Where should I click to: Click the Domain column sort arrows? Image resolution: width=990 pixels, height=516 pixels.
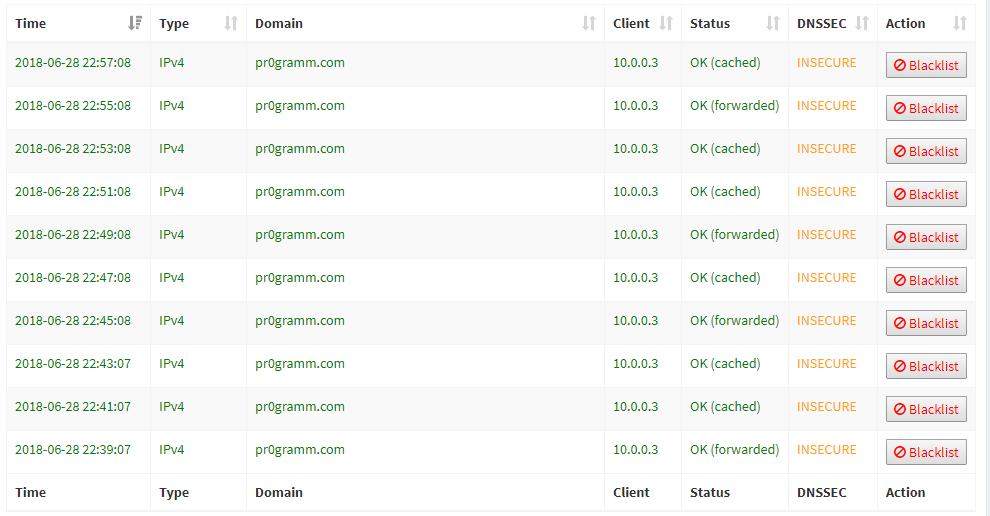[x=588, y=23]
